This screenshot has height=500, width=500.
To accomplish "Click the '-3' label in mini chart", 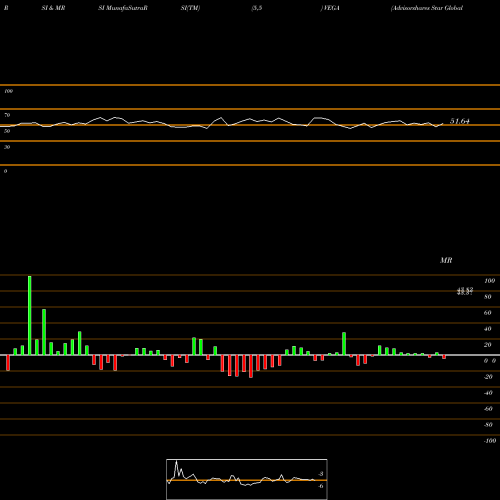I will (320, 474).
